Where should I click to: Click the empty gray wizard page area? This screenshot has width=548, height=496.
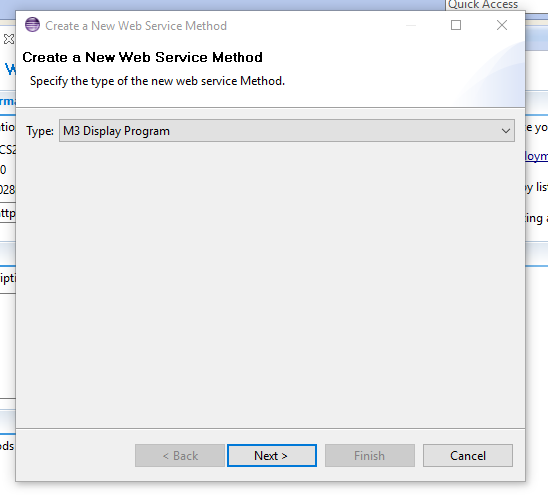pos(270,285)
